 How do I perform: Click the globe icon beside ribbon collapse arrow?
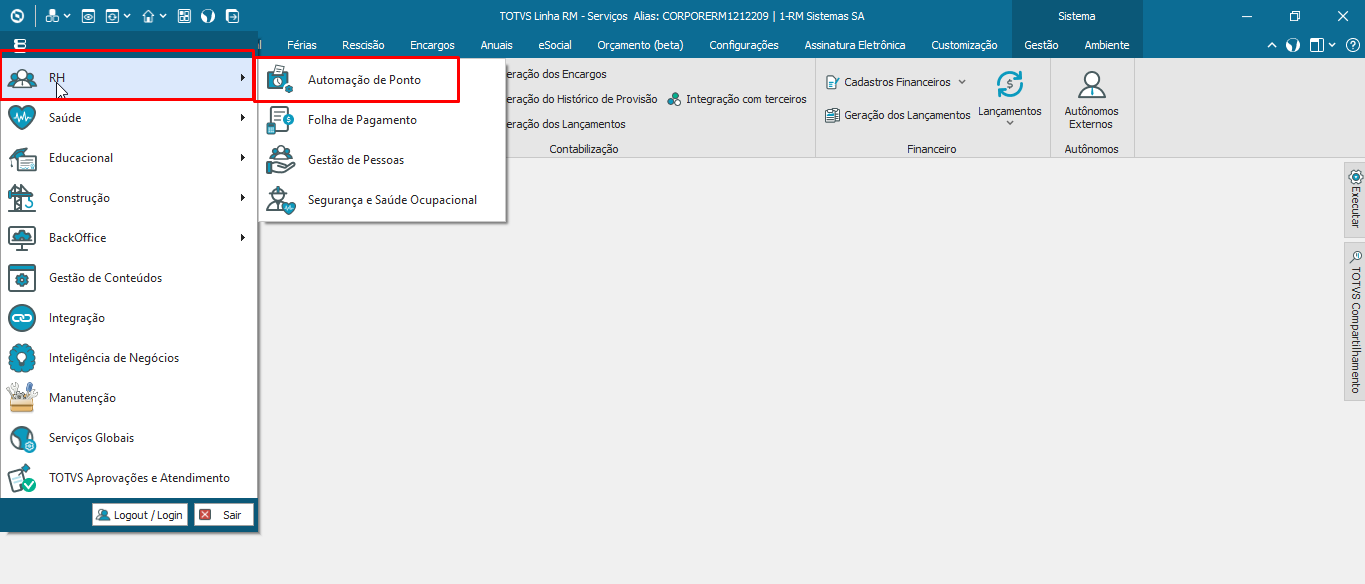click(x=1292, y=45)
